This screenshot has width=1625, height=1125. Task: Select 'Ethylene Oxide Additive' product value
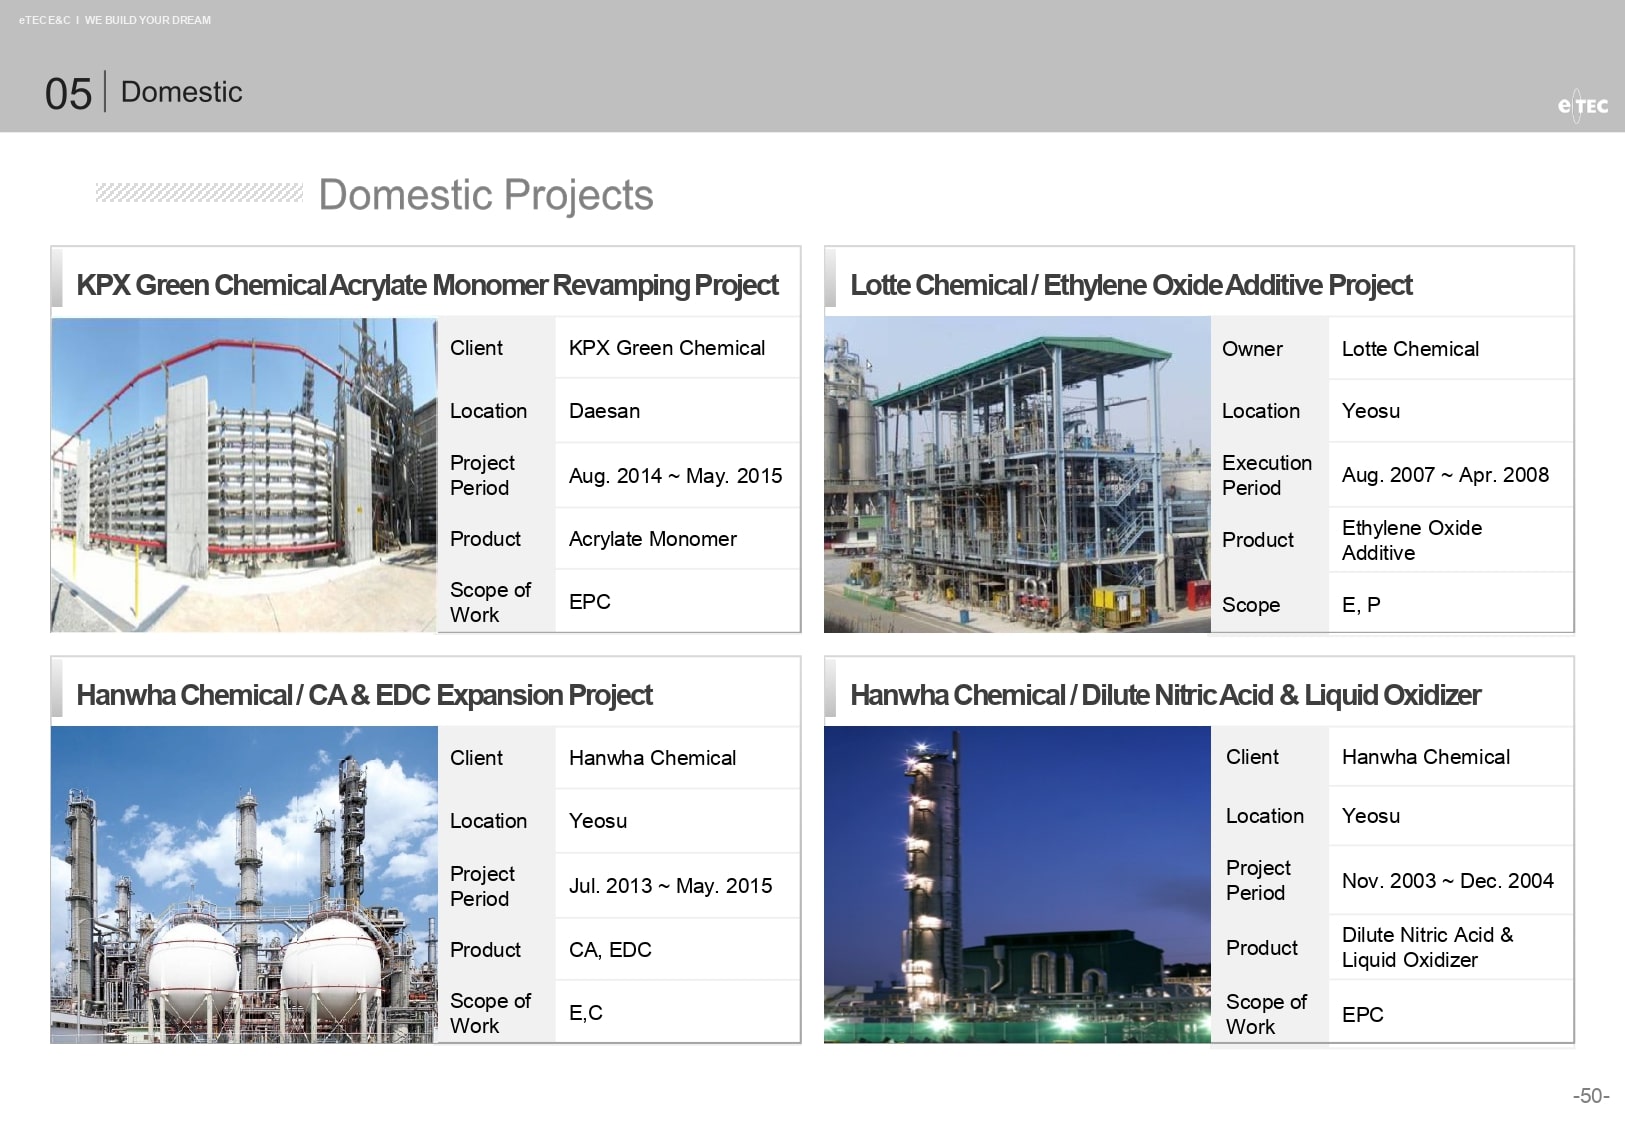(1412, 540)
